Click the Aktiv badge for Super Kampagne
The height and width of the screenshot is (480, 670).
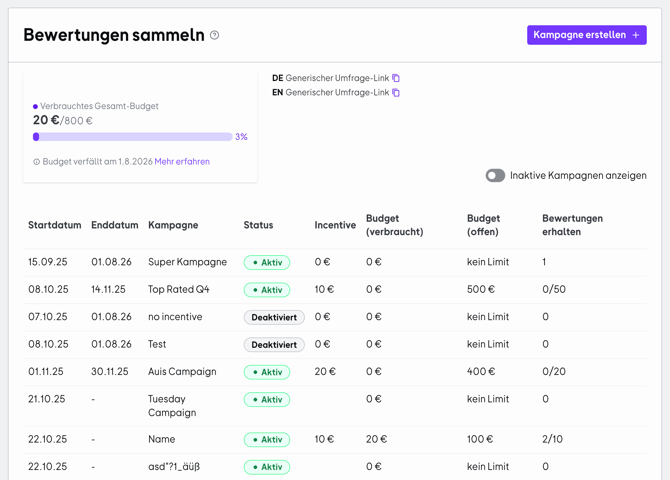point(267,263)
